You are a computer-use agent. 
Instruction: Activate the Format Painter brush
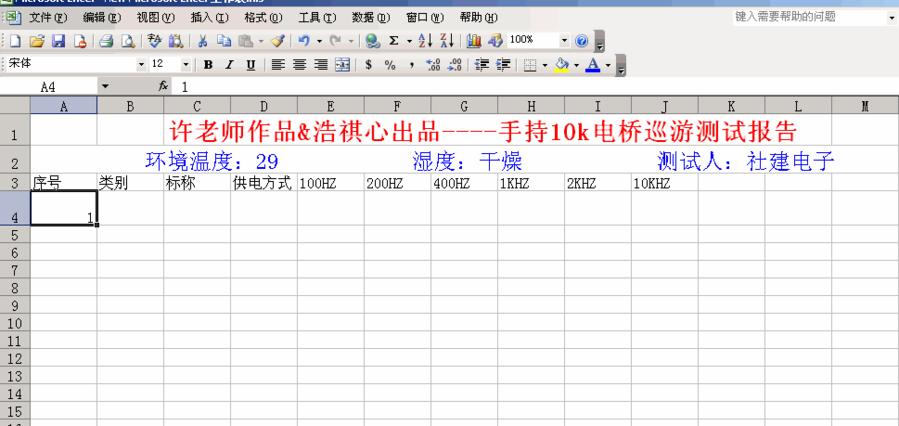click(278, 41)
